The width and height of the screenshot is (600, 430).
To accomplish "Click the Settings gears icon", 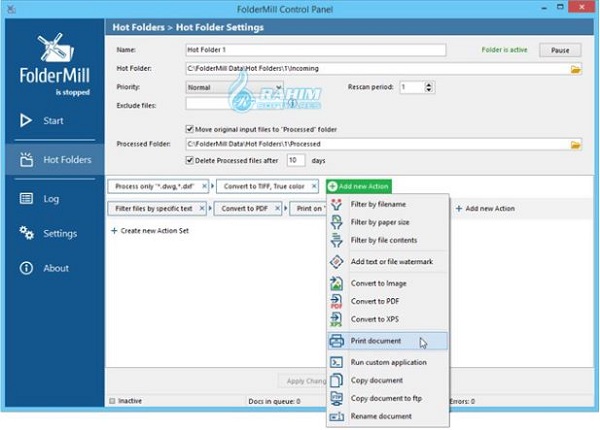I will pyautogui.click(x=26, y=233).
